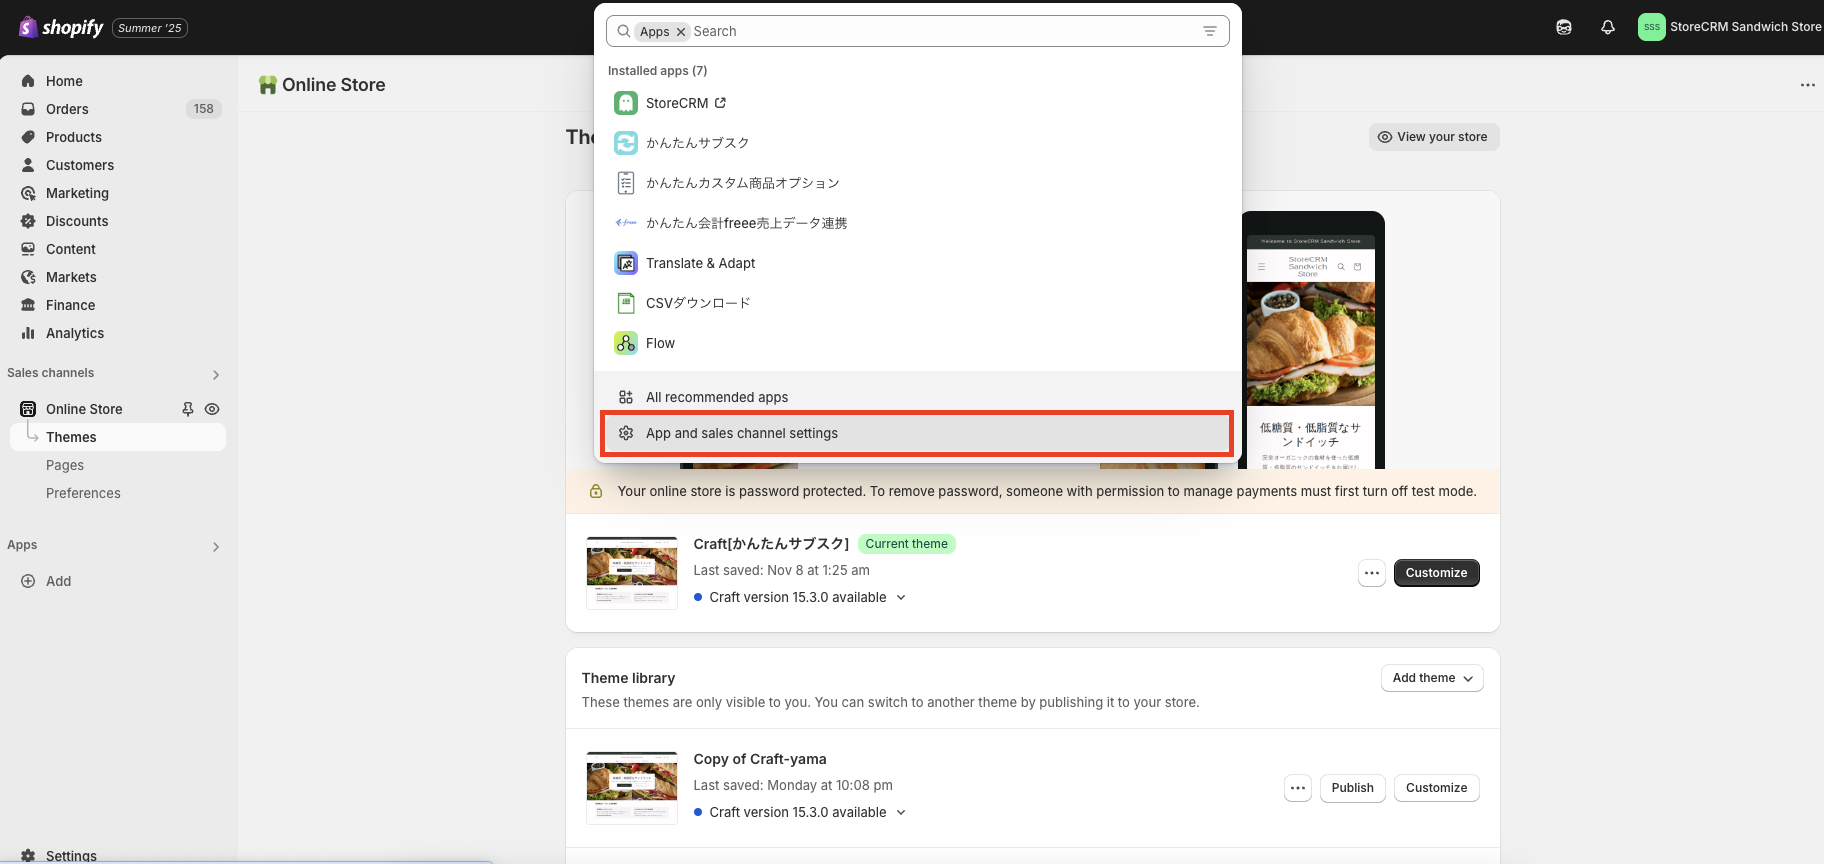Select Themes in sidebar

point(118,437)
